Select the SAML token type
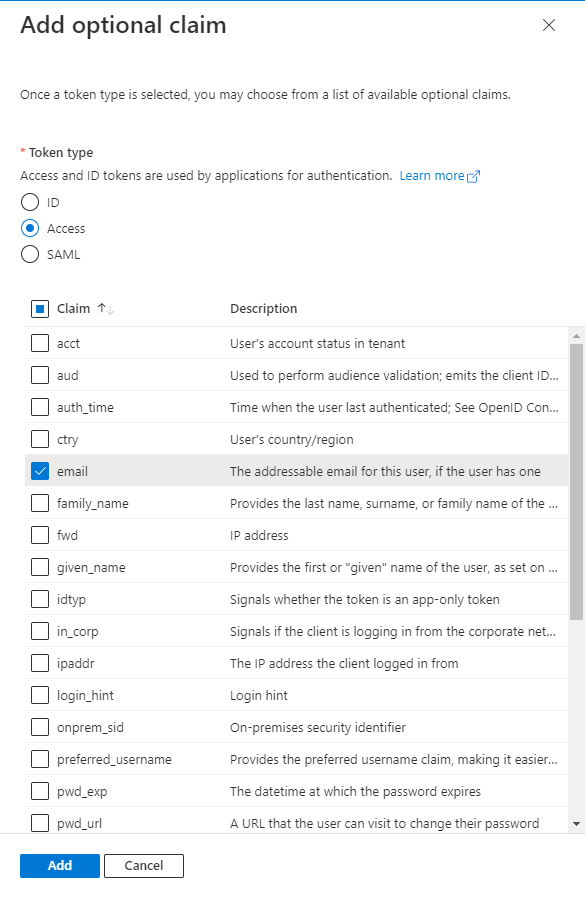The width and height of the screenshot is (585, 897). point(30,254)
